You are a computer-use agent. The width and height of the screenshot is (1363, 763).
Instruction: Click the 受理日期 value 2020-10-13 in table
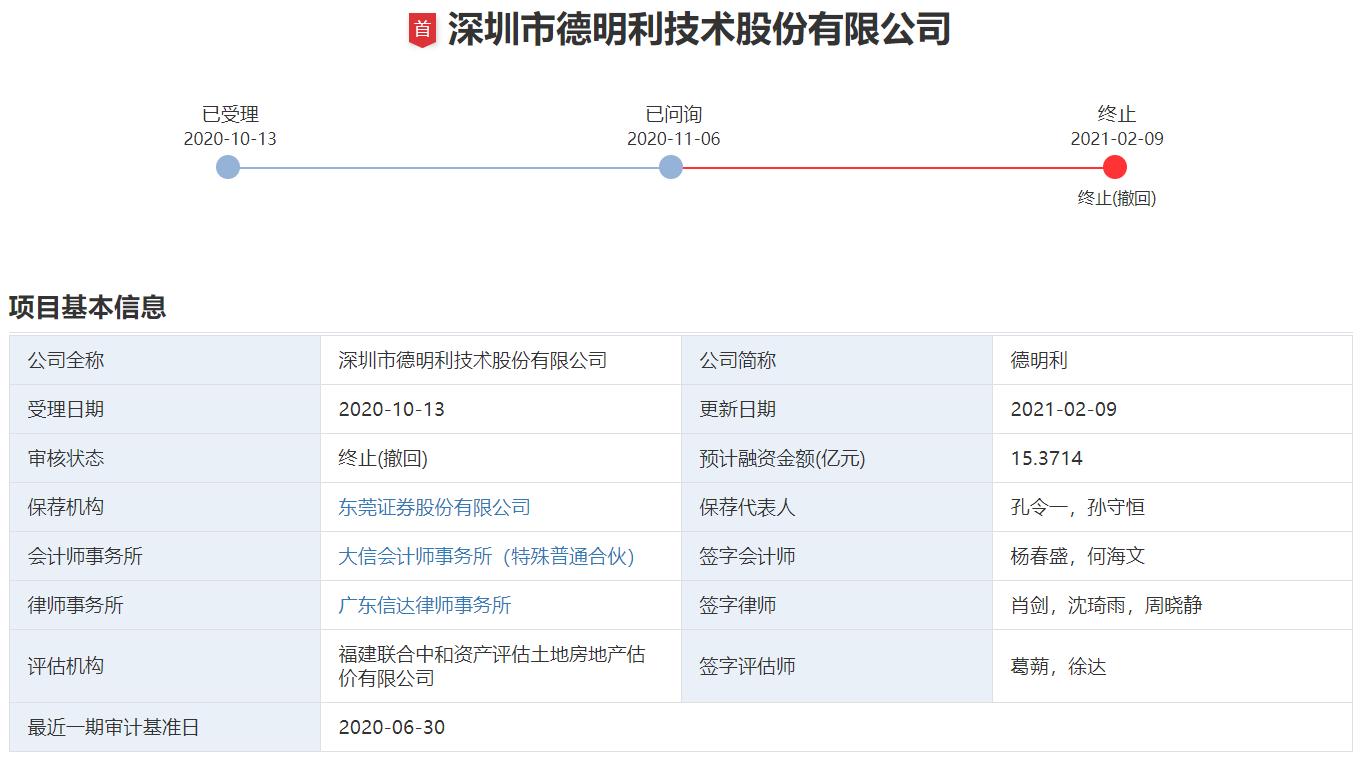[x=391, y=409]
